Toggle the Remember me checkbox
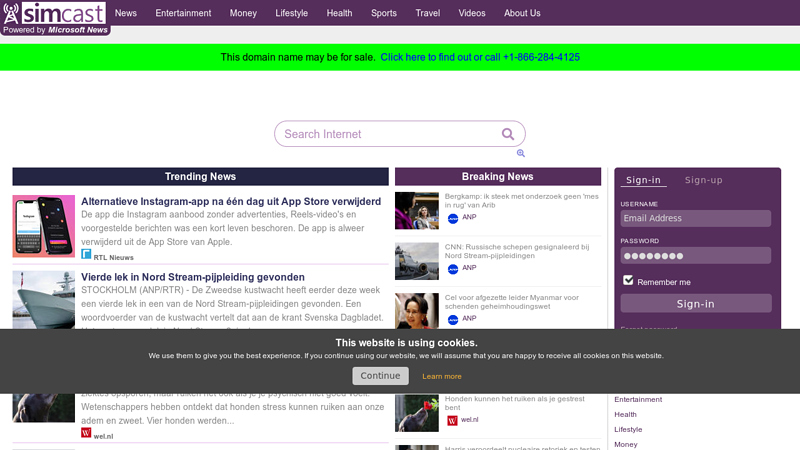The width and height of the screenshot is (800, 450). (628, 280)
